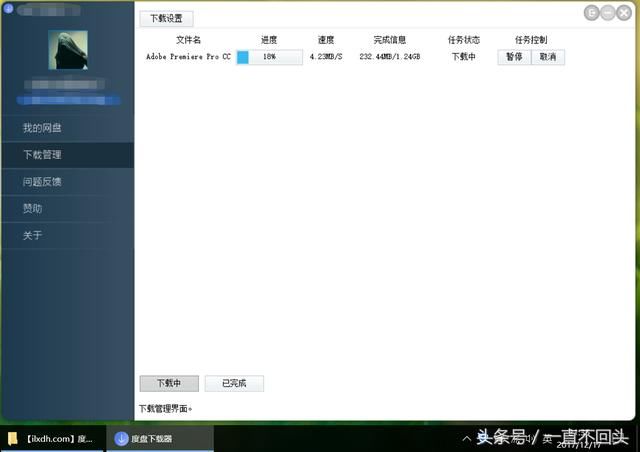Open 问题反馈 feedback page
The image size is (640, 452).
[x=67, y=182]
